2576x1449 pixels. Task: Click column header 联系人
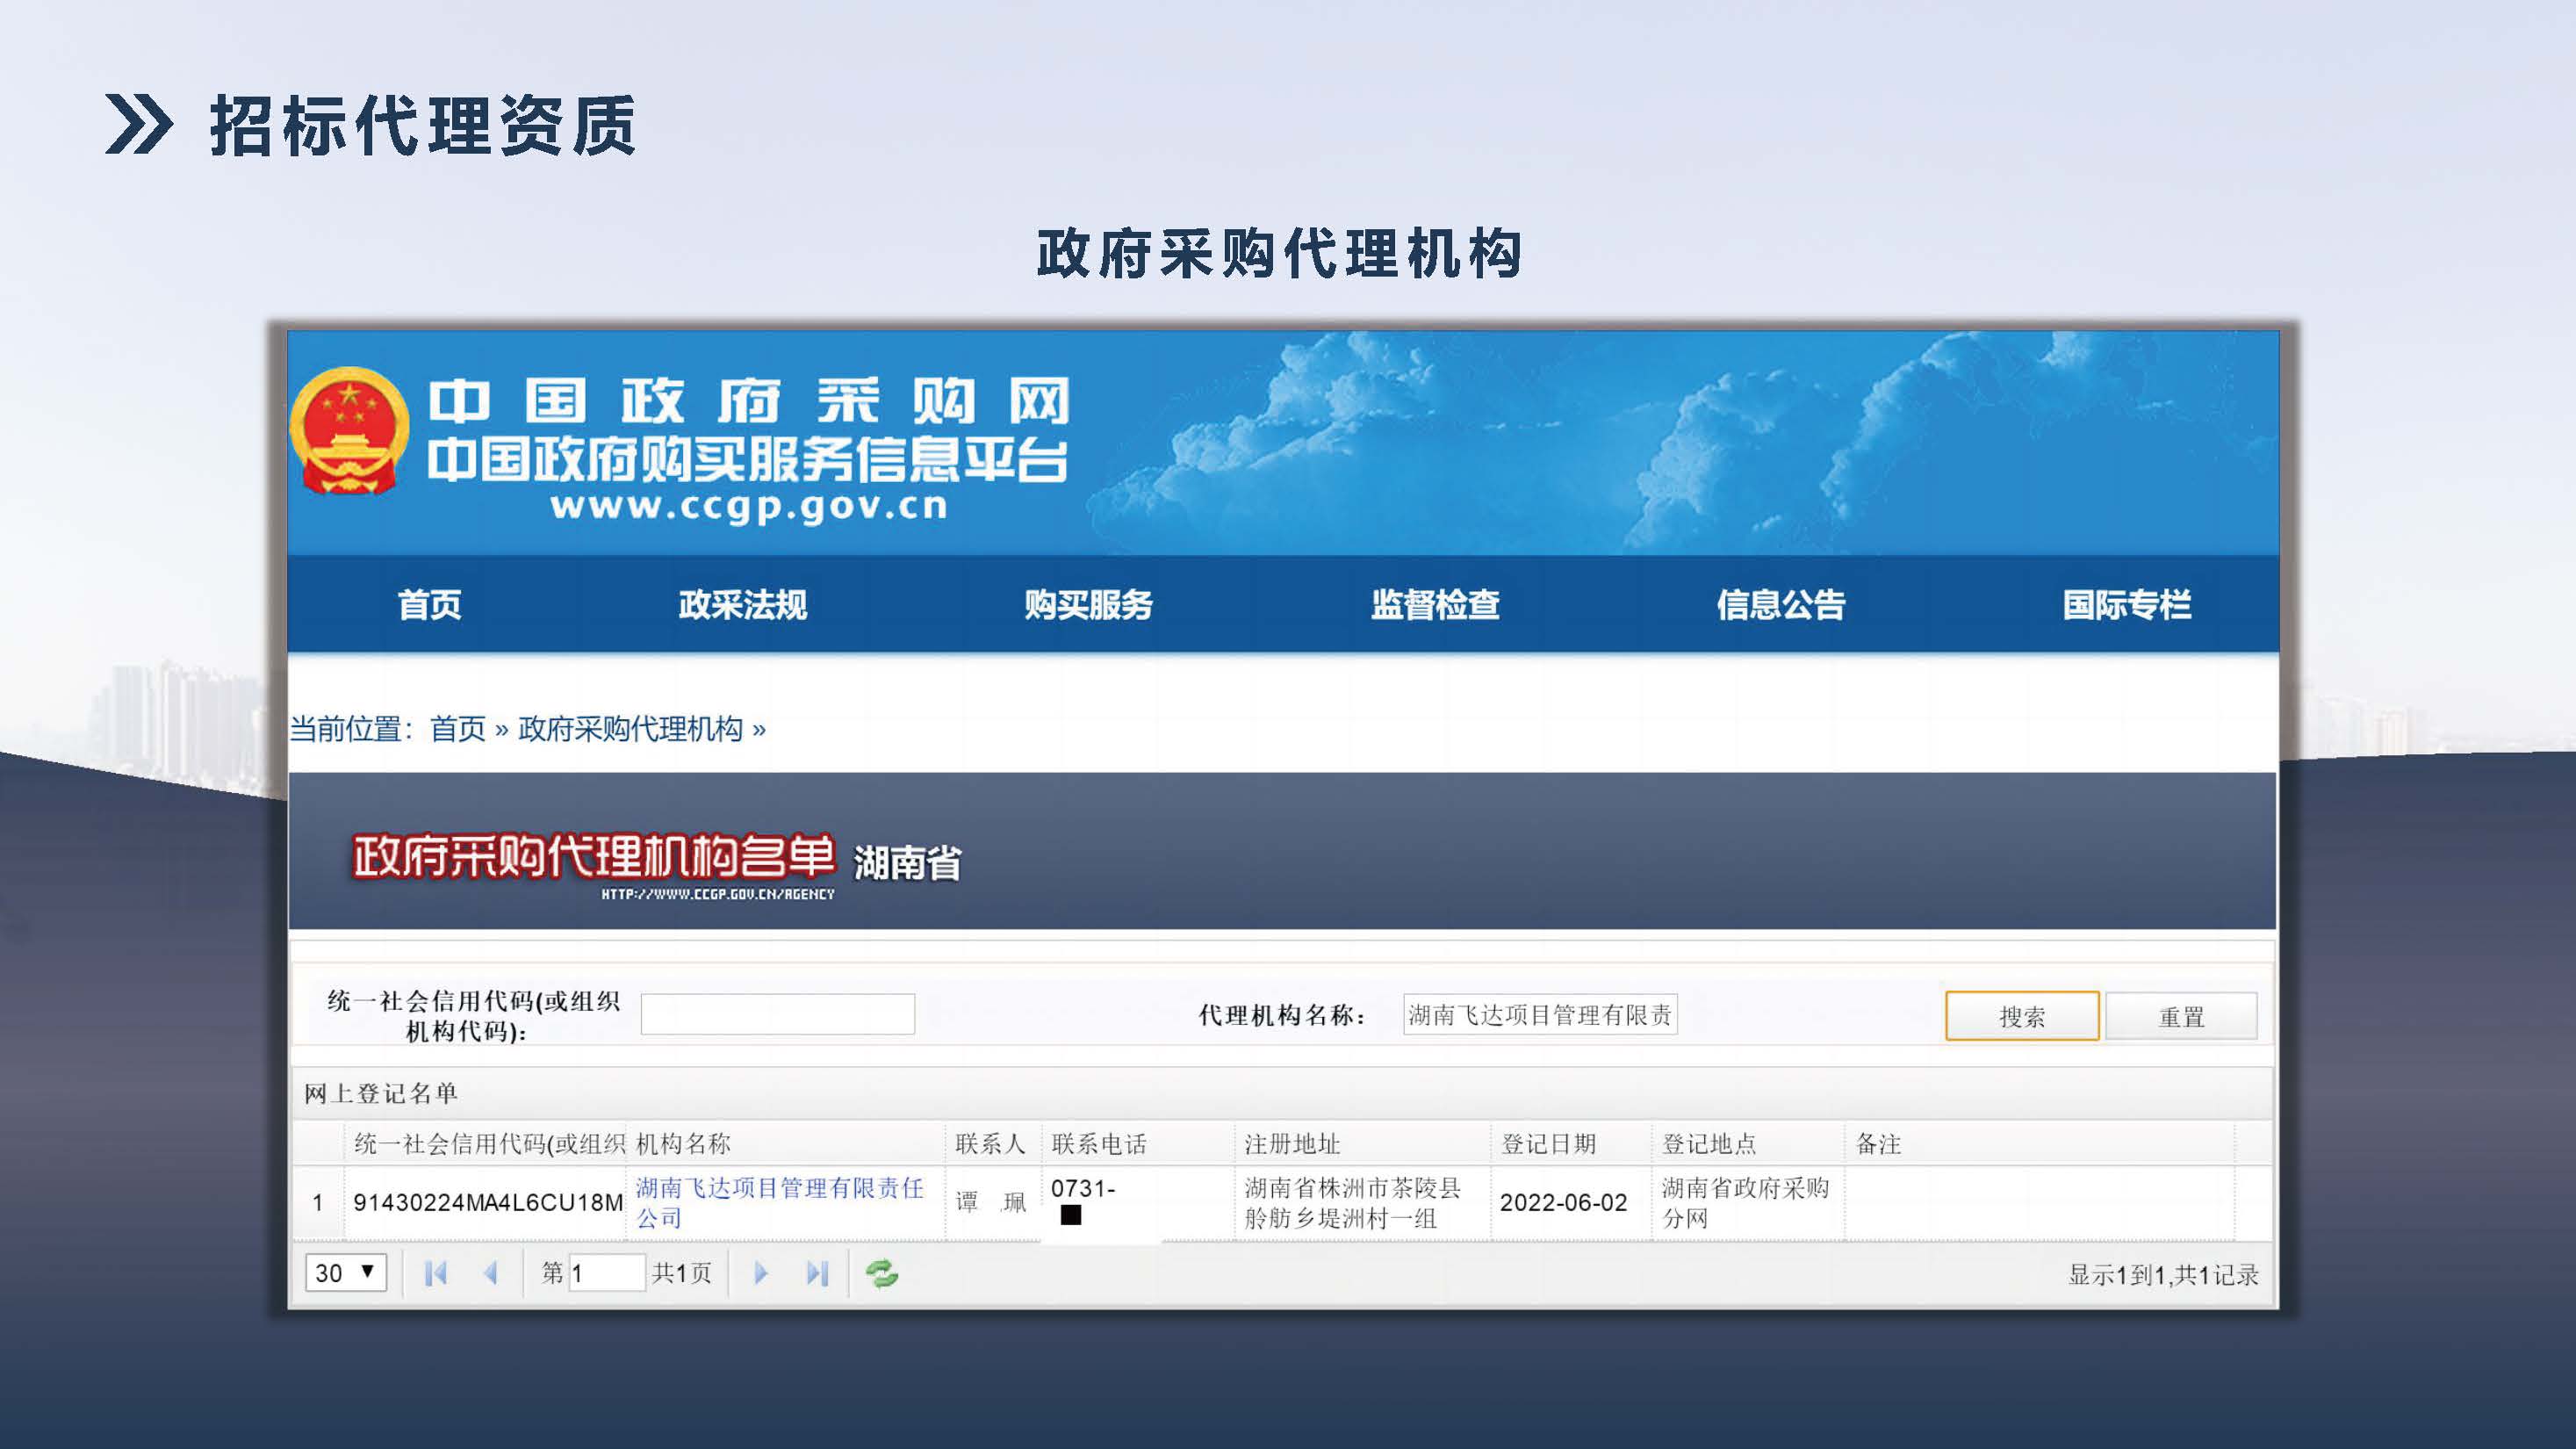992,1143
